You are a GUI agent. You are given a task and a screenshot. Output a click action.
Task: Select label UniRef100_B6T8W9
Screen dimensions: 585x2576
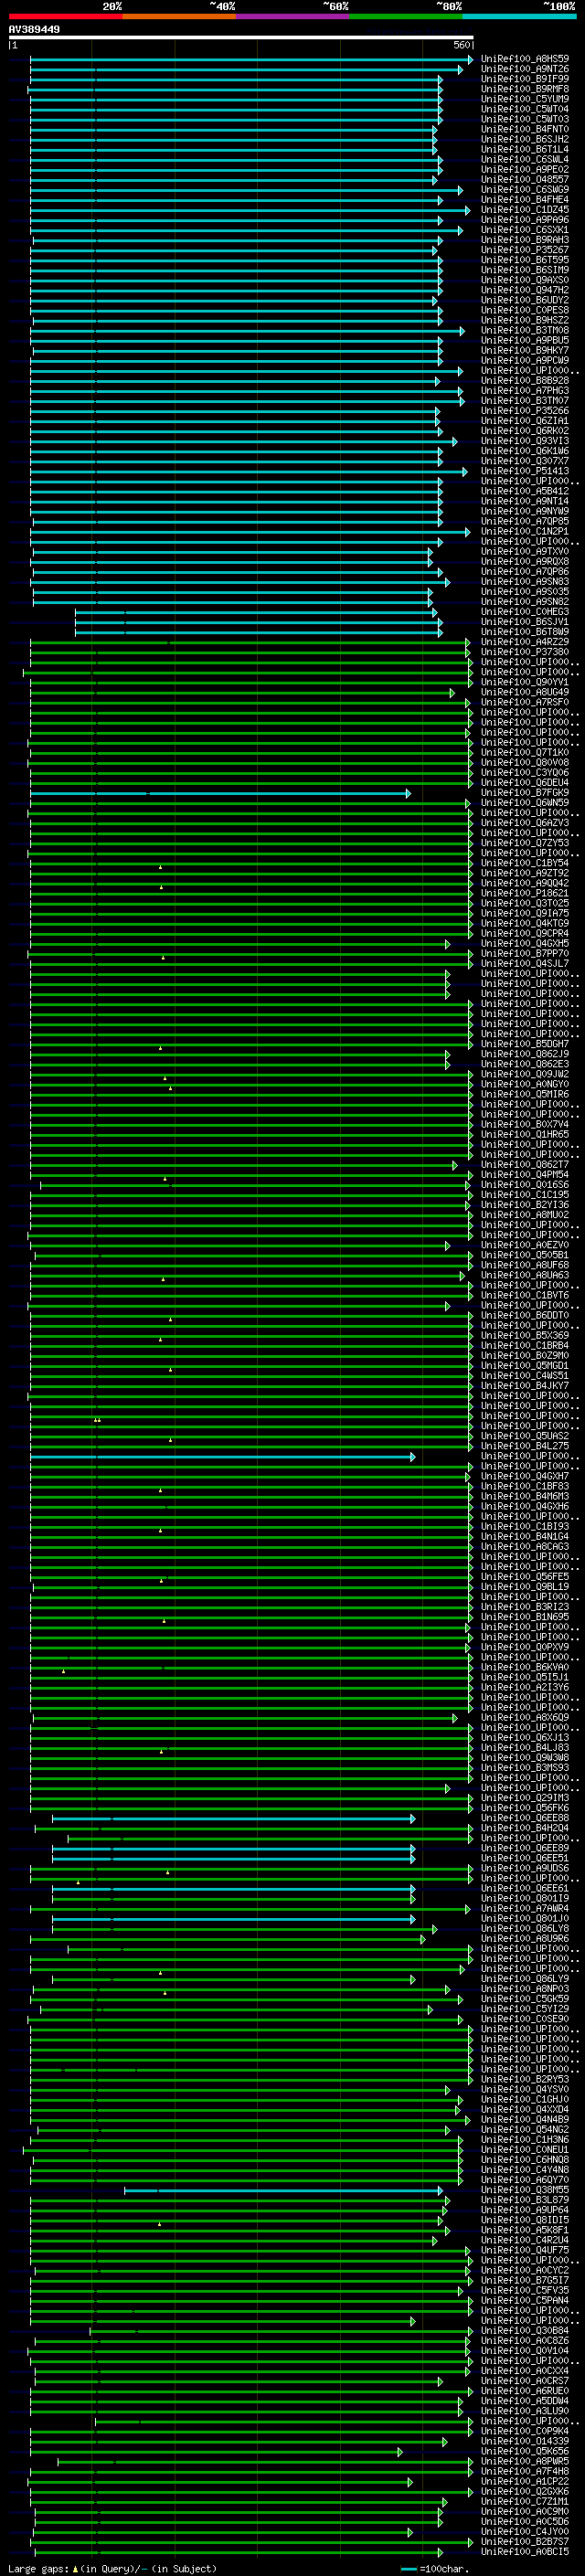coord(525,631)
